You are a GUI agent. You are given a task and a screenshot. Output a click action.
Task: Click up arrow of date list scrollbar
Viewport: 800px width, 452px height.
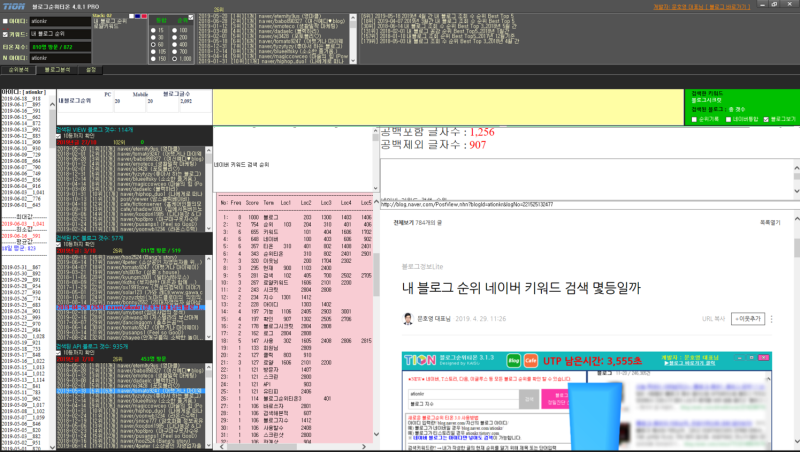(x=53, y=105)
